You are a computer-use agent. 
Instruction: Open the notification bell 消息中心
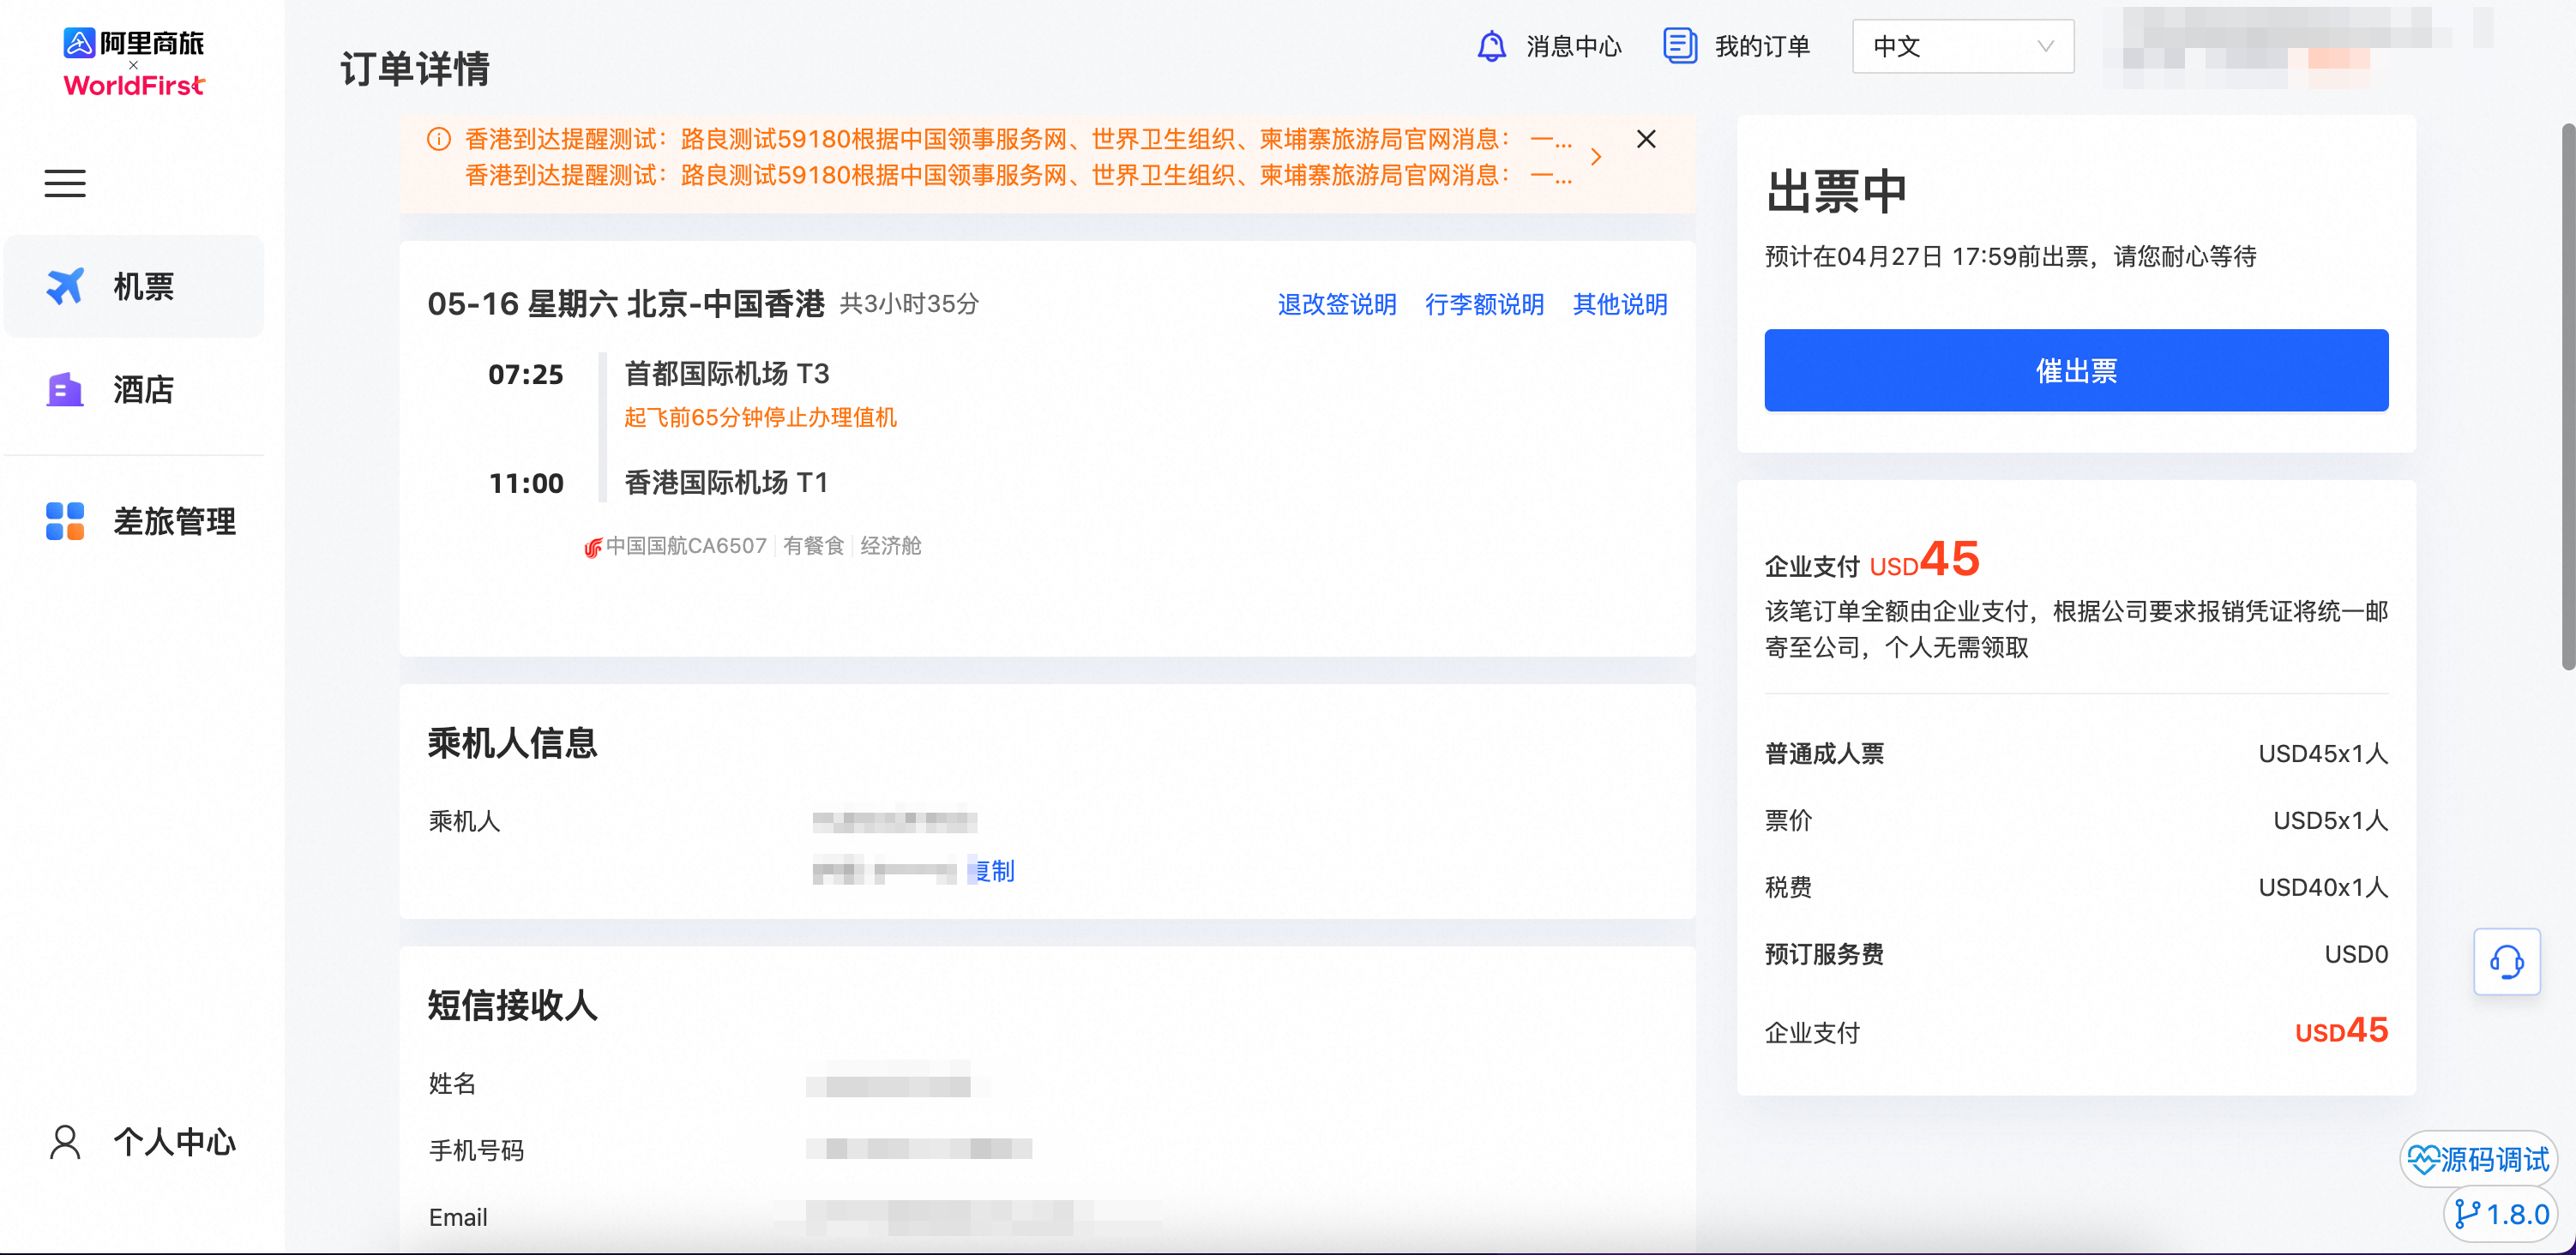point(1491,46)
